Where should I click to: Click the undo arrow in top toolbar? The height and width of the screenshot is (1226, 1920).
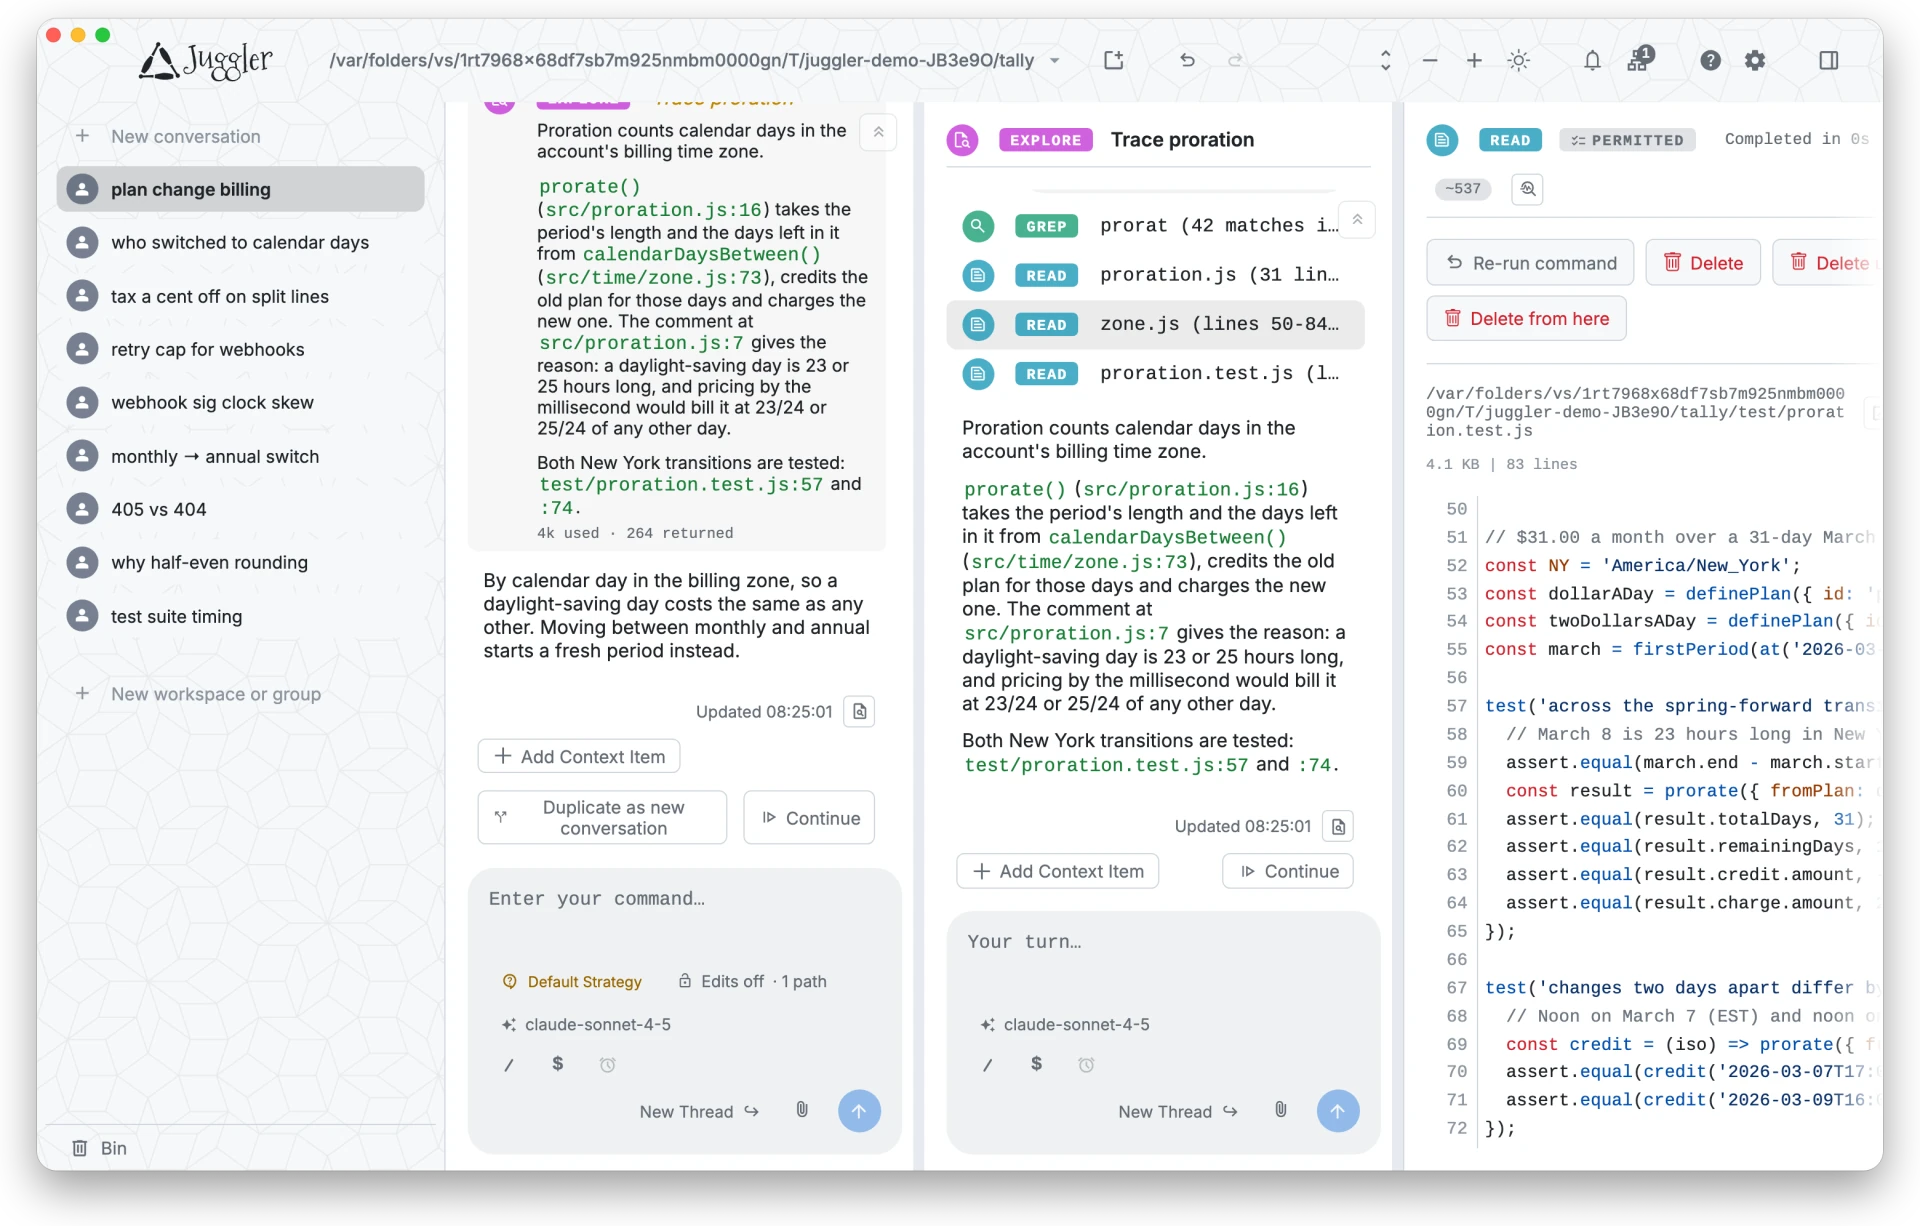click(x=1187, y=60)
